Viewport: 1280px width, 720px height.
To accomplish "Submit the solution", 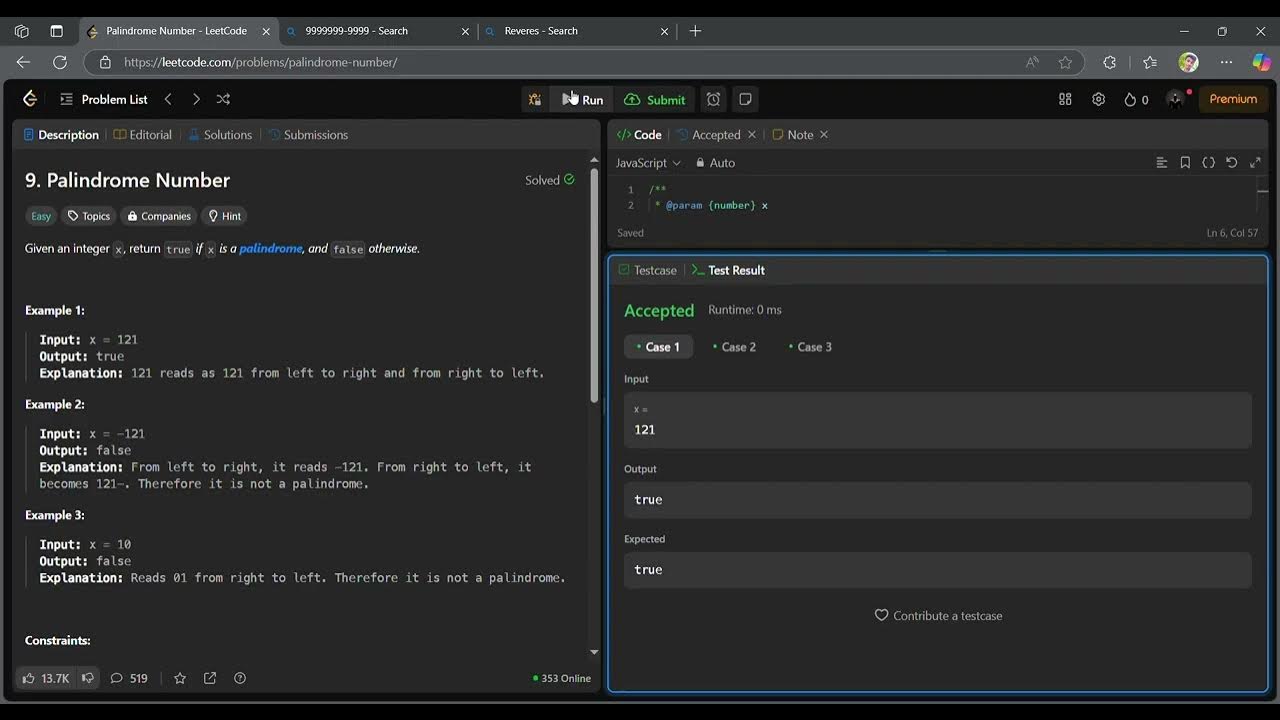I will (655, 99).
